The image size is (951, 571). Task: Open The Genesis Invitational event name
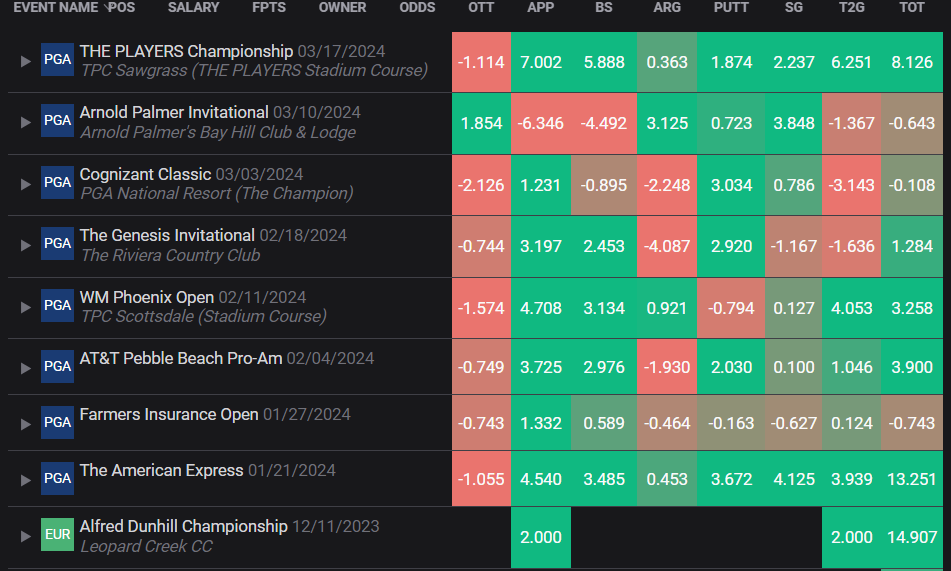point(167,235)
